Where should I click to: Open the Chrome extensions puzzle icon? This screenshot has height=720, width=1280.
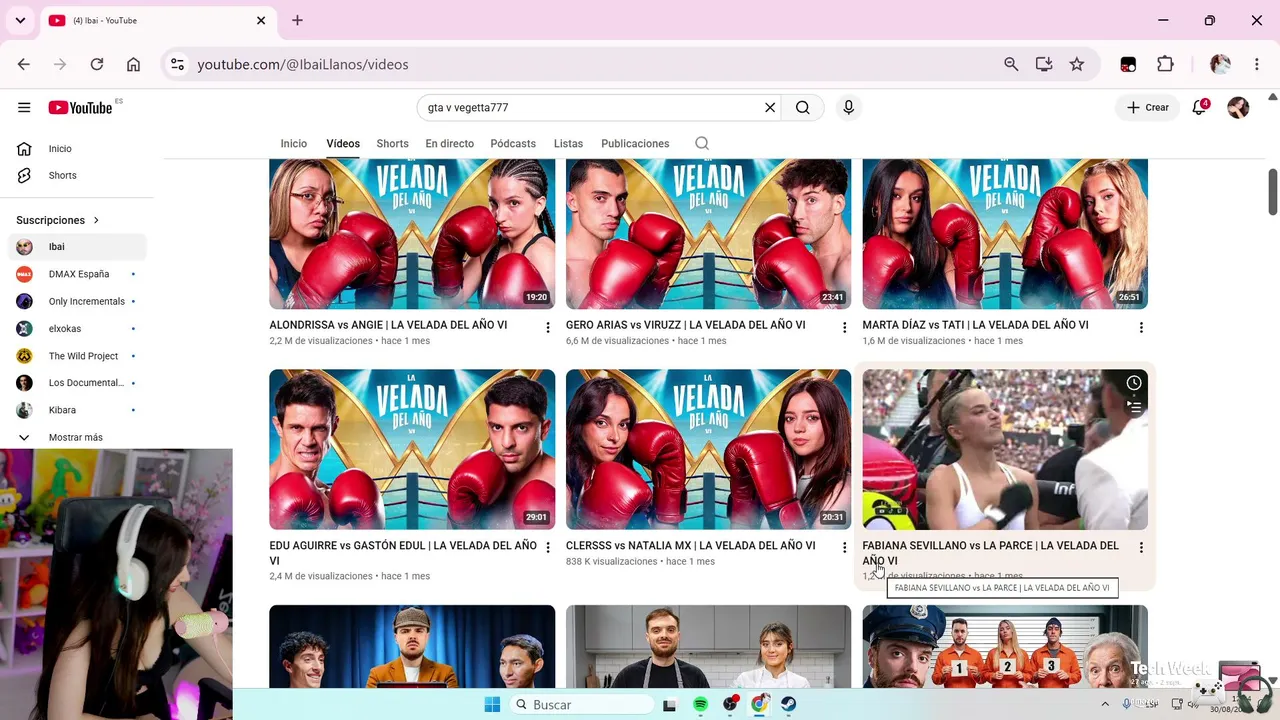pyautogui.click(x=1165, y=64)
